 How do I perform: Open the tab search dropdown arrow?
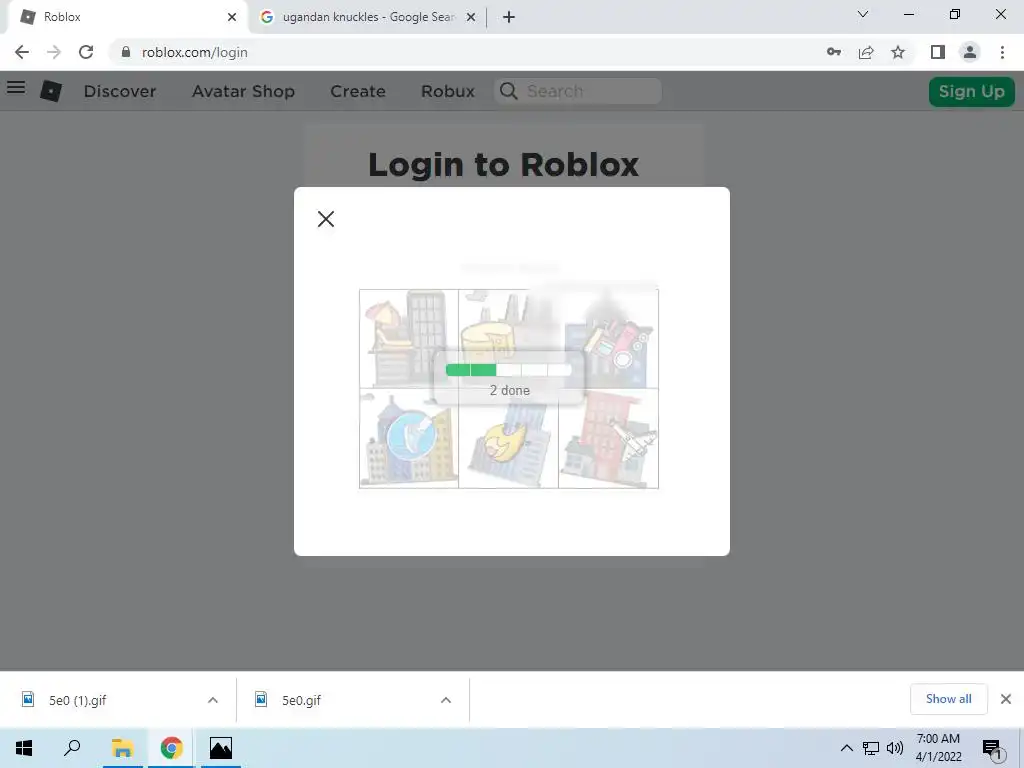pos(863,14)
